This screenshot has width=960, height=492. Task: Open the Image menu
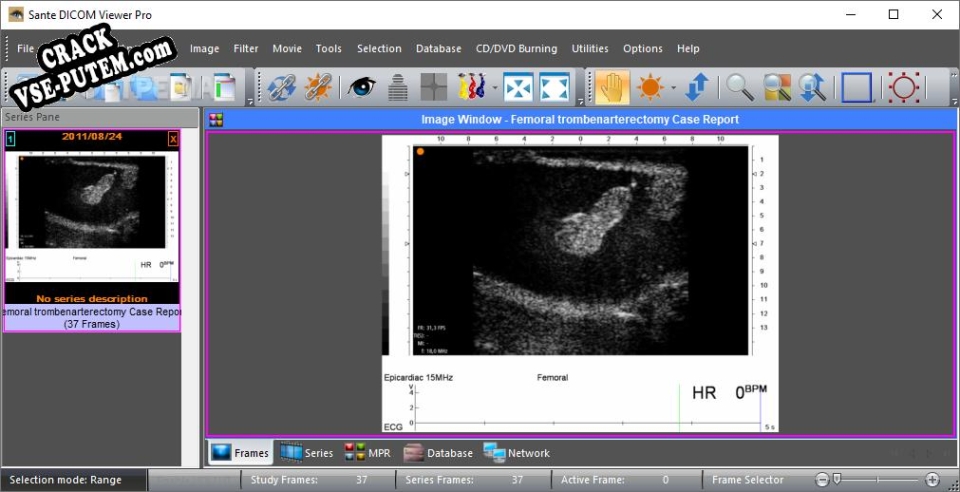click(x=204, y=48)
